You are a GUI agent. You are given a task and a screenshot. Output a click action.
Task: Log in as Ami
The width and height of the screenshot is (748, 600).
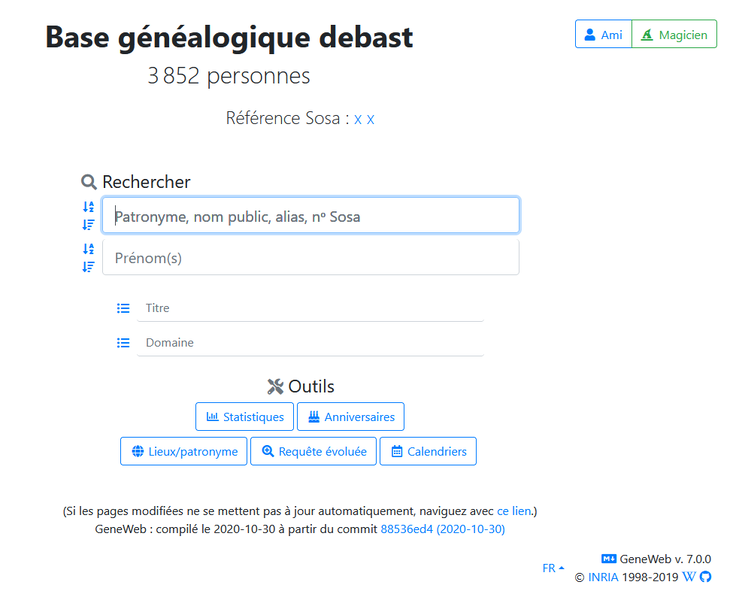(603, 34)
